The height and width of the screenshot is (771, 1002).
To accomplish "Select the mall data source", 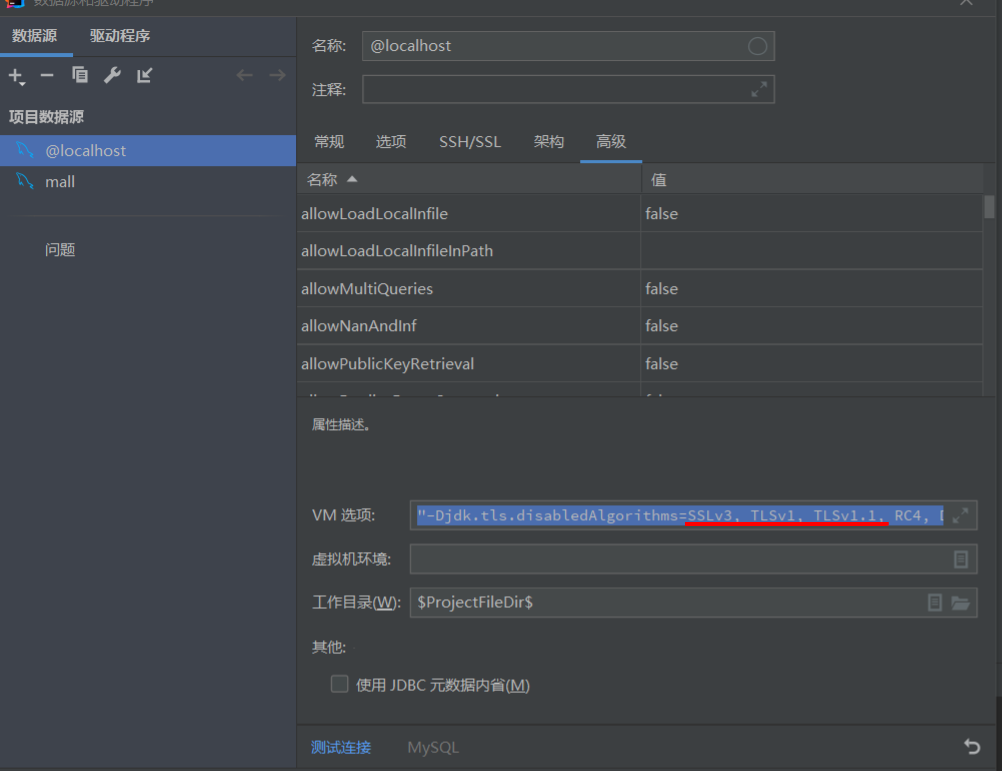I will coord(59,181).
